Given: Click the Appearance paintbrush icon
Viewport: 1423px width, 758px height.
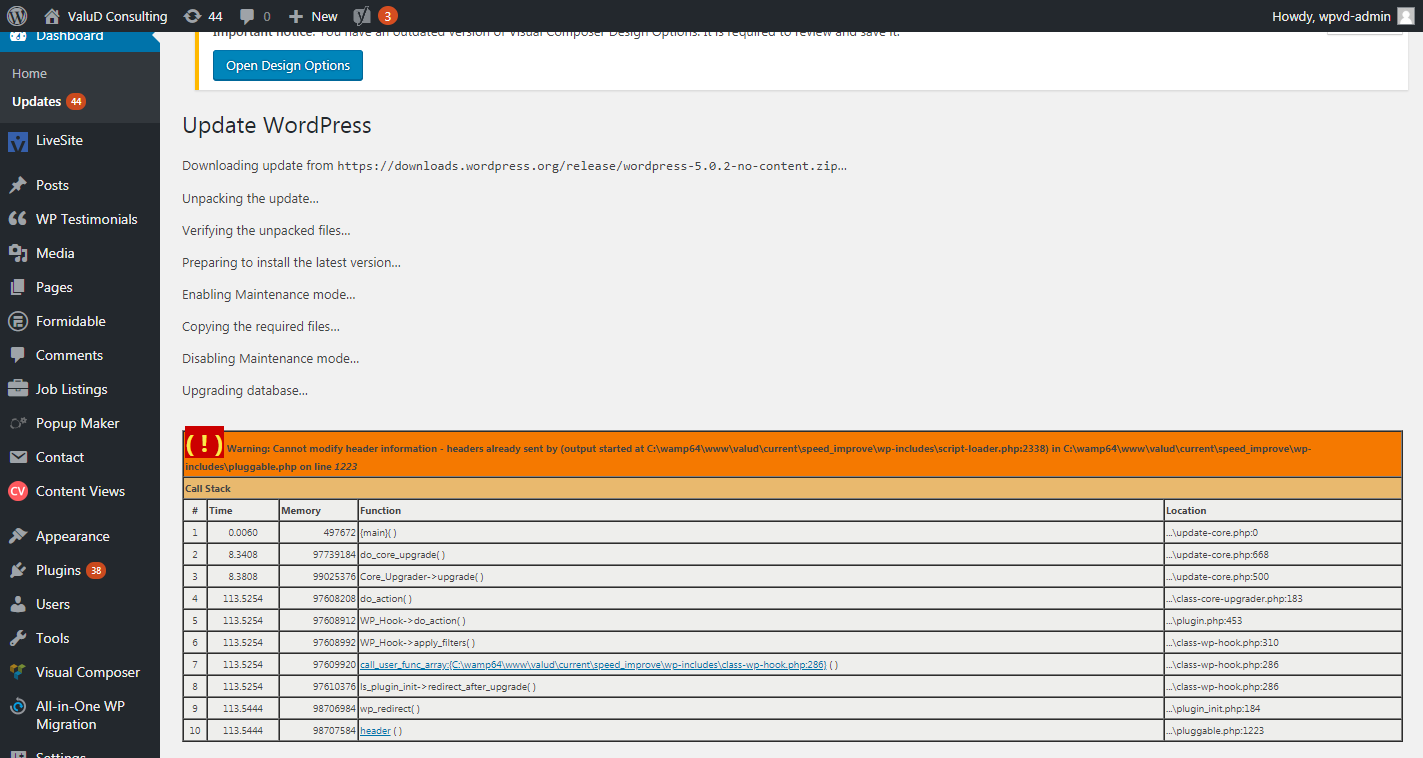Looking at the screenshot, I should pyautogui.click(x=17, y=536).
